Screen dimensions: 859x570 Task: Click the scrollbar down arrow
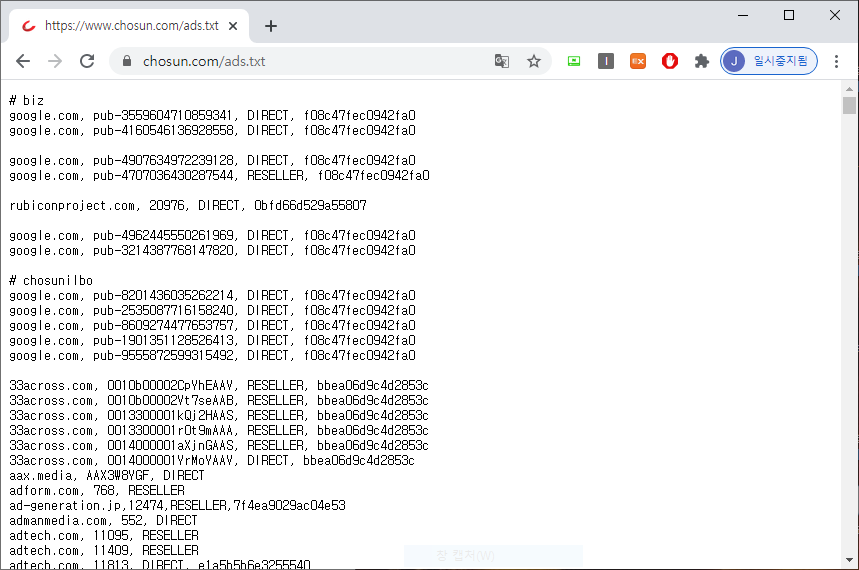pyautogui.click(x=849, y=560)
